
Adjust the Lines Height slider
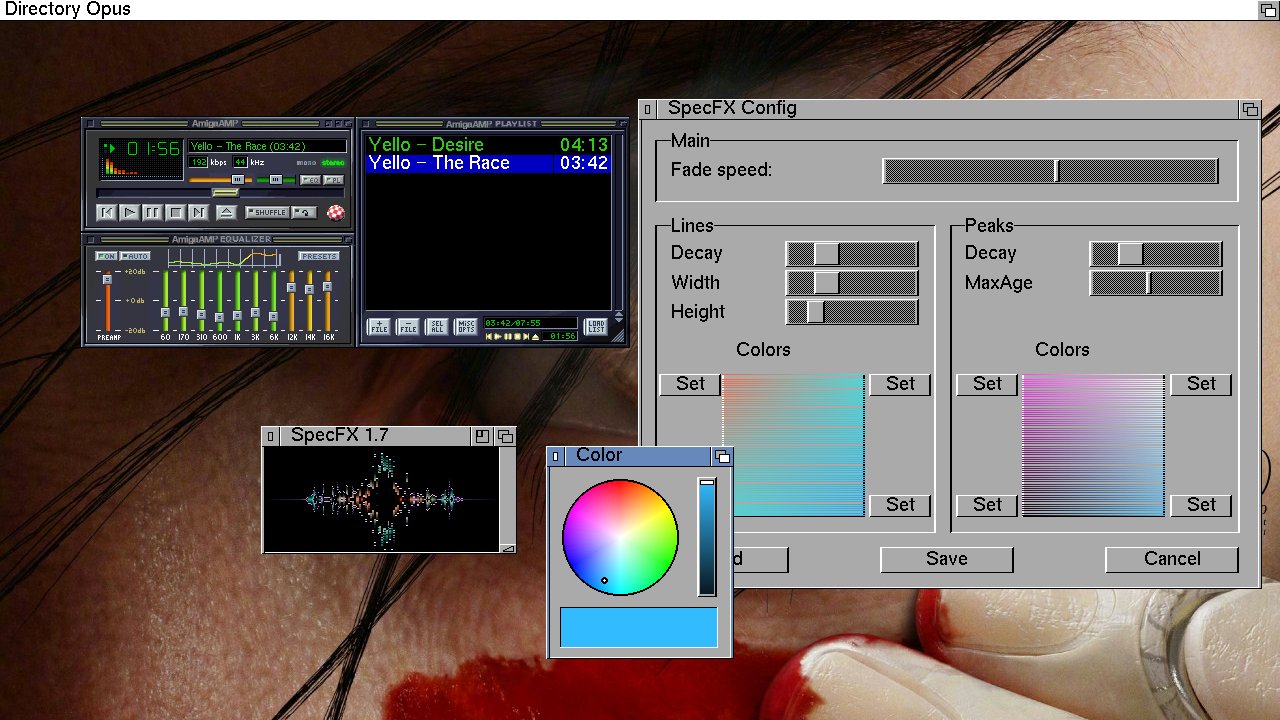pos(852,312)
